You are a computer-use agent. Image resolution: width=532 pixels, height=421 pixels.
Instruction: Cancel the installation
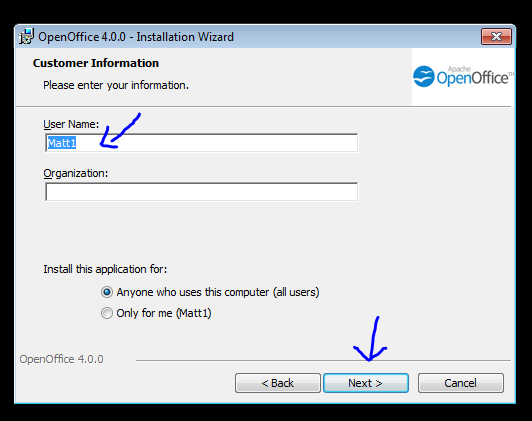(x=461, y=383)
